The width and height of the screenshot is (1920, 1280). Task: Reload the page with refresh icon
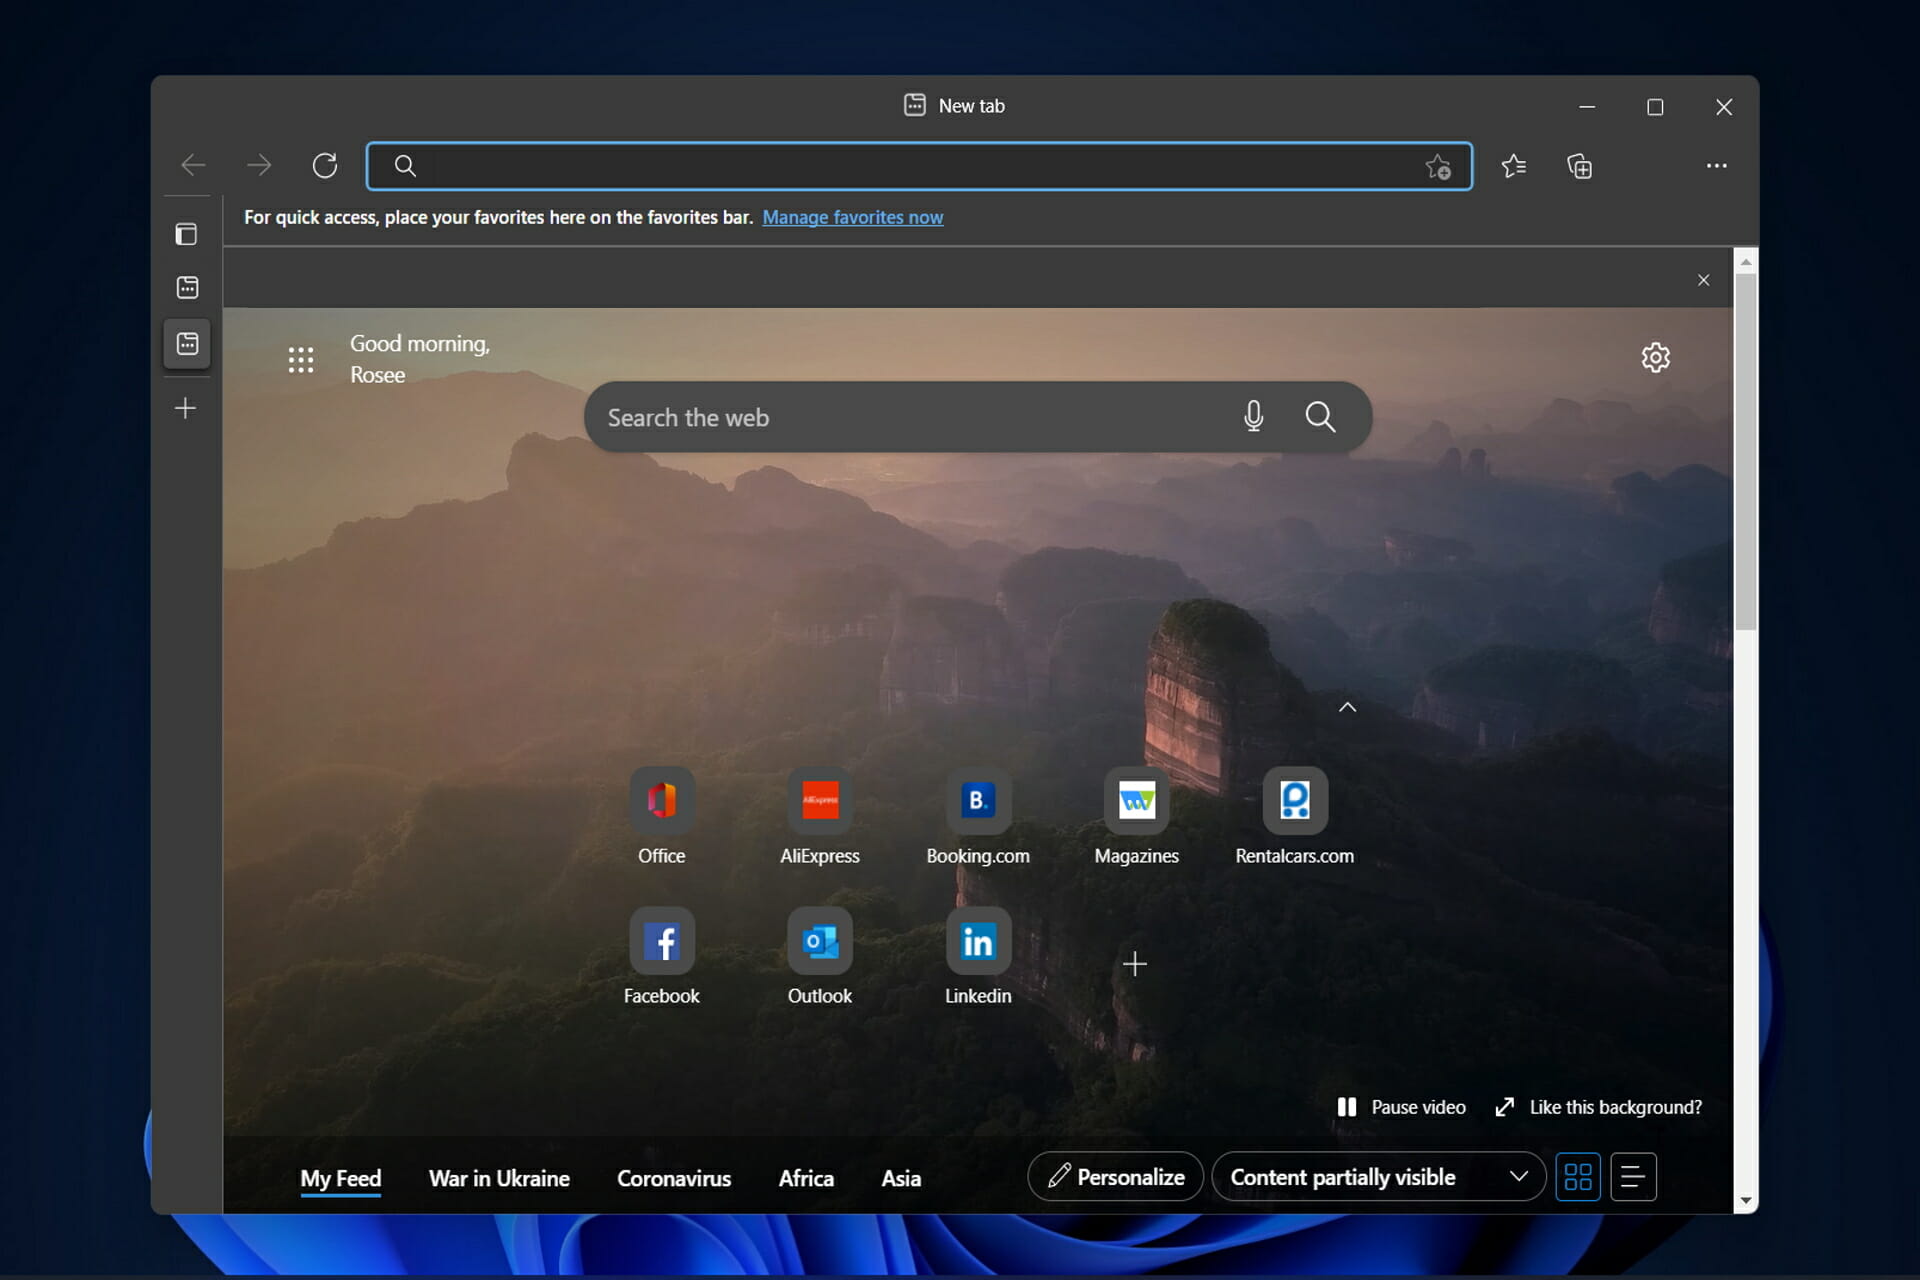coord(325,165)
